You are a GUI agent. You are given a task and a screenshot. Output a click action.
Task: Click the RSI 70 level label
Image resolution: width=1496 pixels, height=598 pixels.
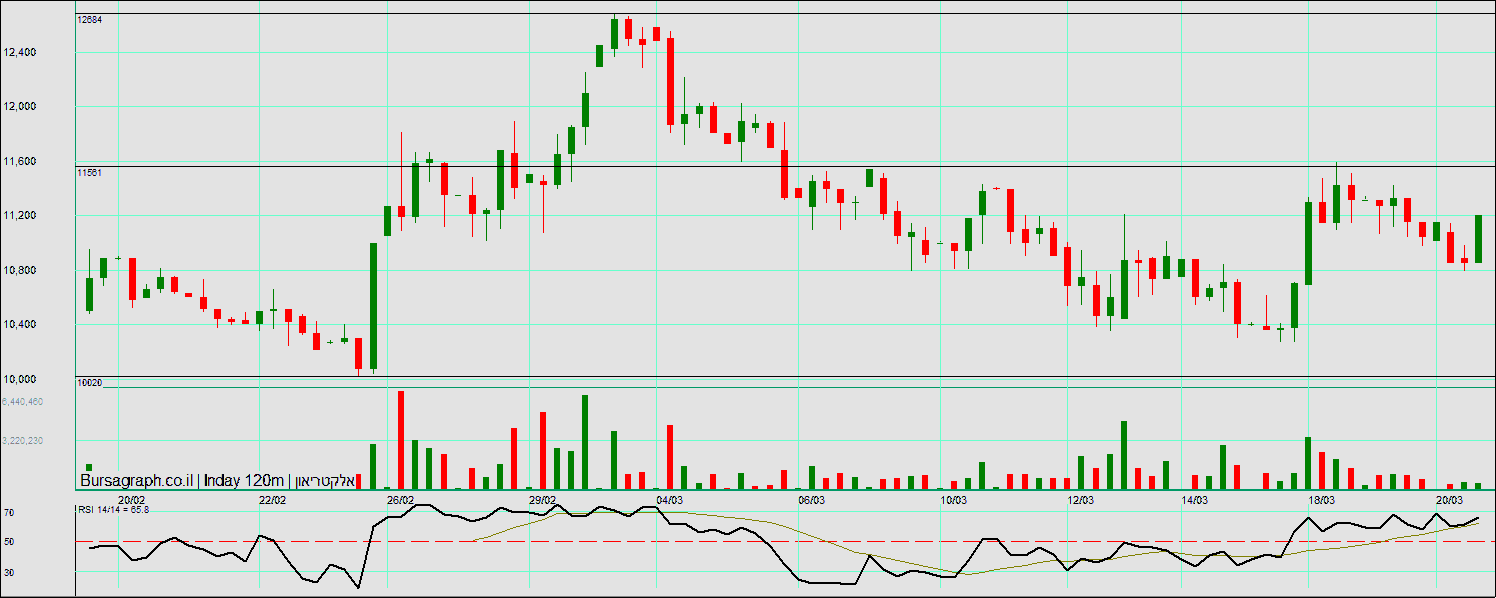8,512
